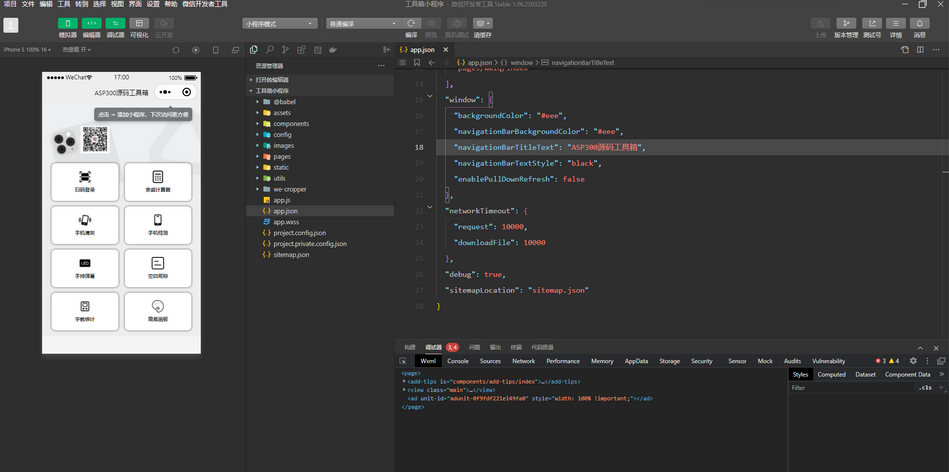This screenshot has height=472, width=949.
Task: Switch to the Console tab
Action: 458,361
